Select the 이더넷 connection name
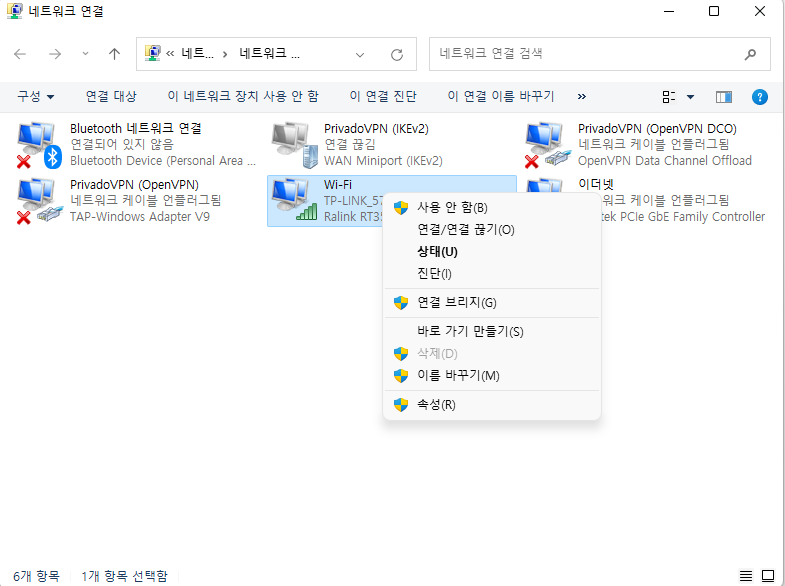This screenshot has height=586, width=785. pyautogui.click(x=596, y=184)
